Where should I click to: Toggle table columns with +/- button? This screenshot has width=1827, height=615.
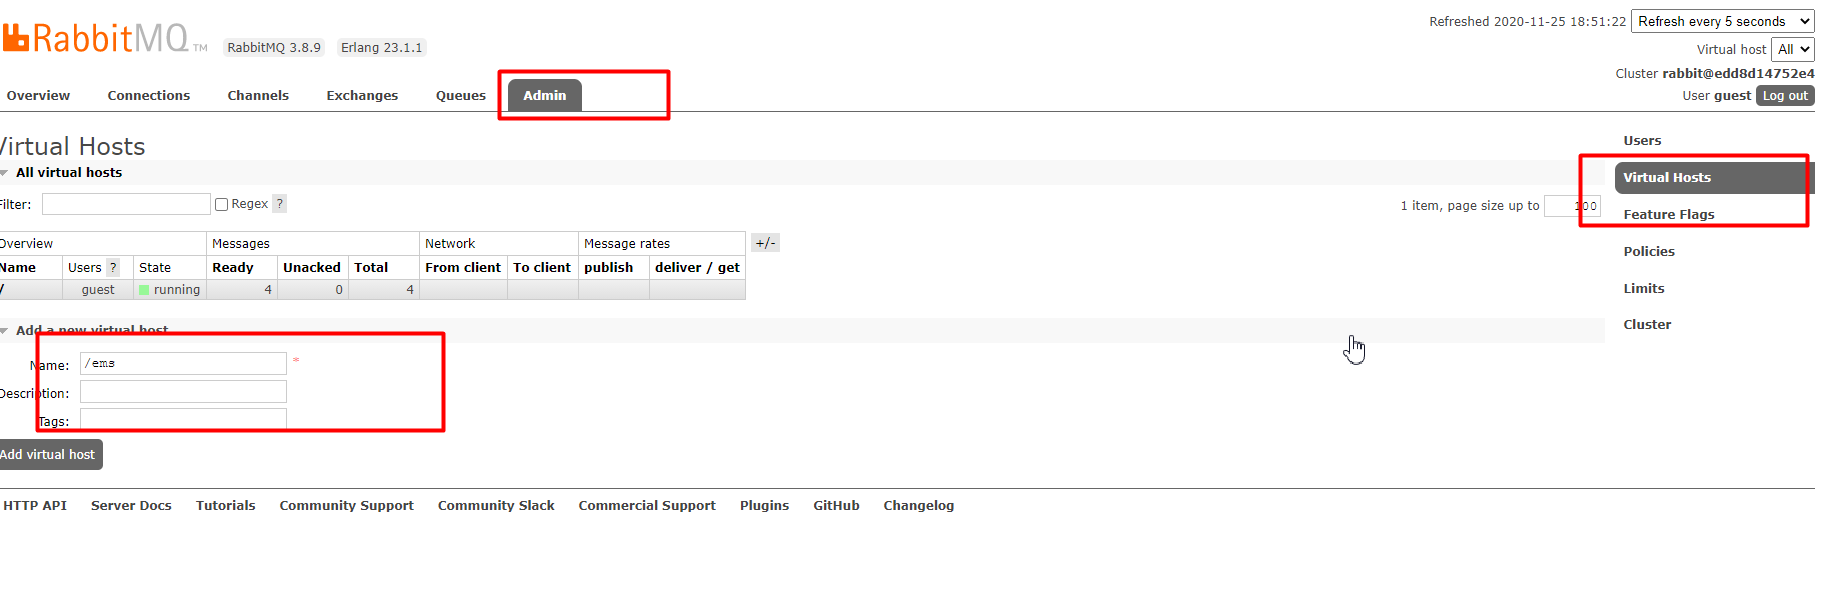(765, 243)
